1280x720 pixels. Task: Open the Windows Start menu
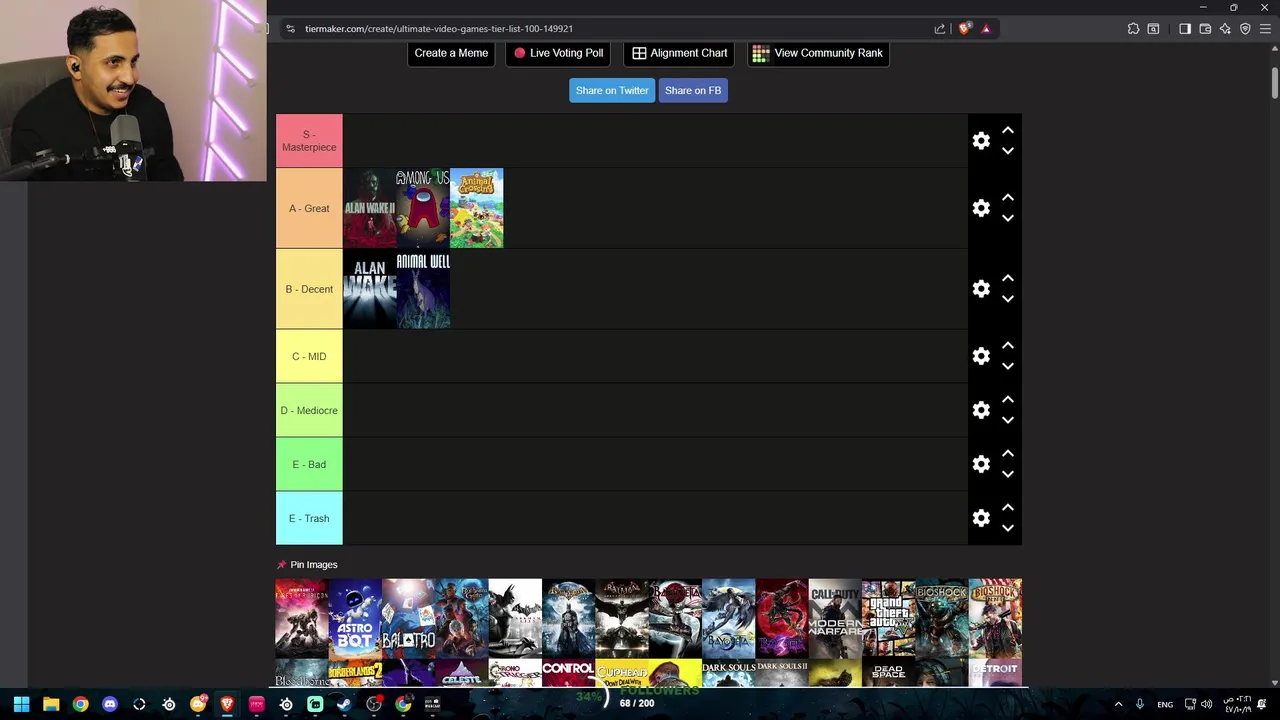21,704
